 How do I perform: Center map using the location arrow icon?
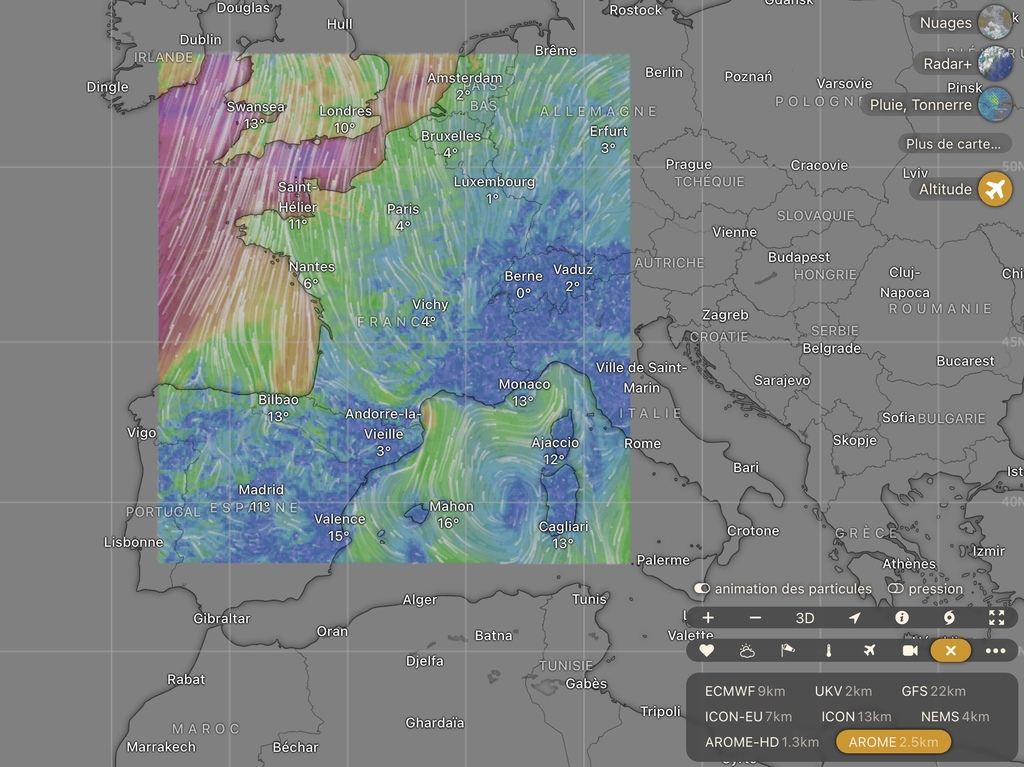point(854,617)
